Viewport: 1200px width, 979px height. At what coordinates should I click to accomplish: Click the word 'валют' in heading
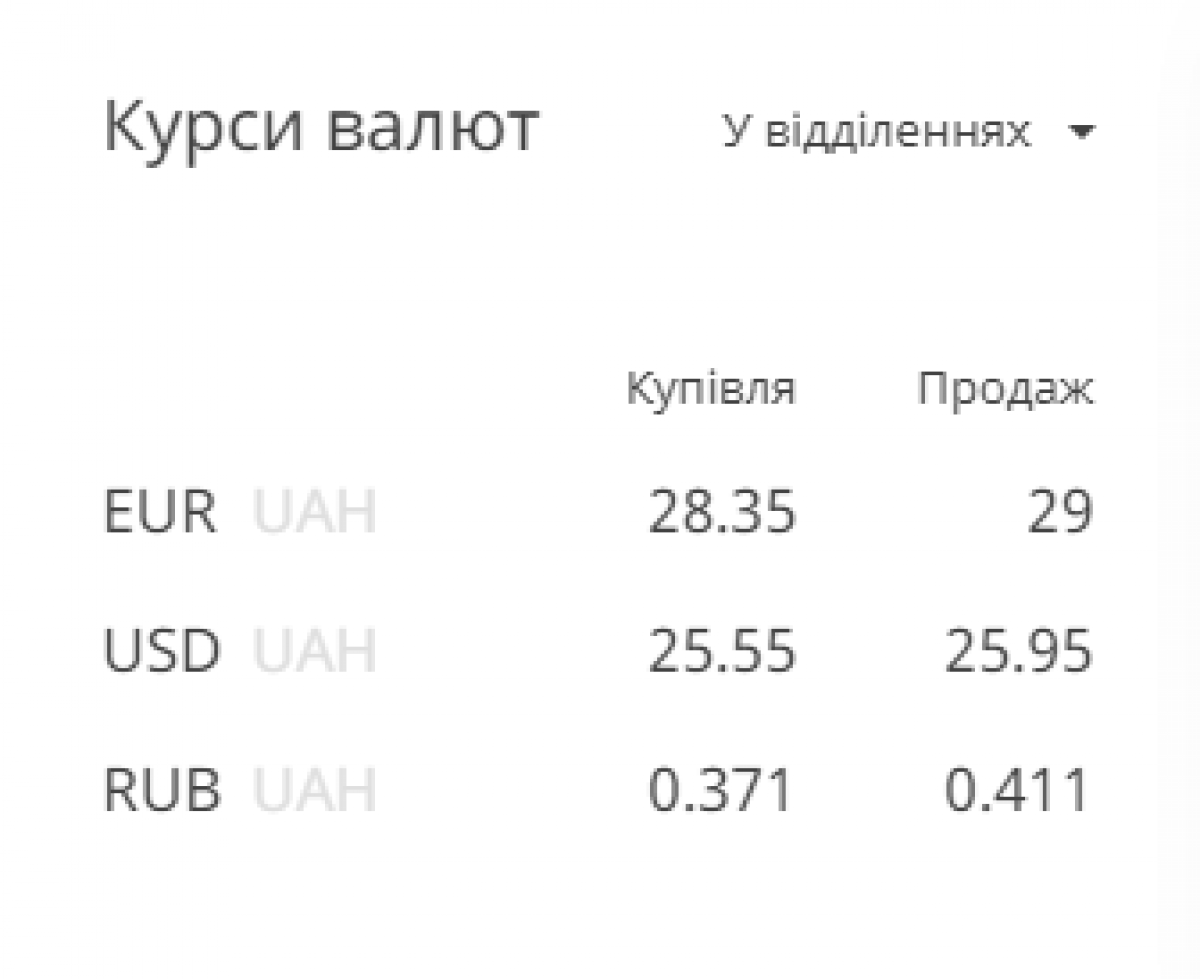point(433,130)
